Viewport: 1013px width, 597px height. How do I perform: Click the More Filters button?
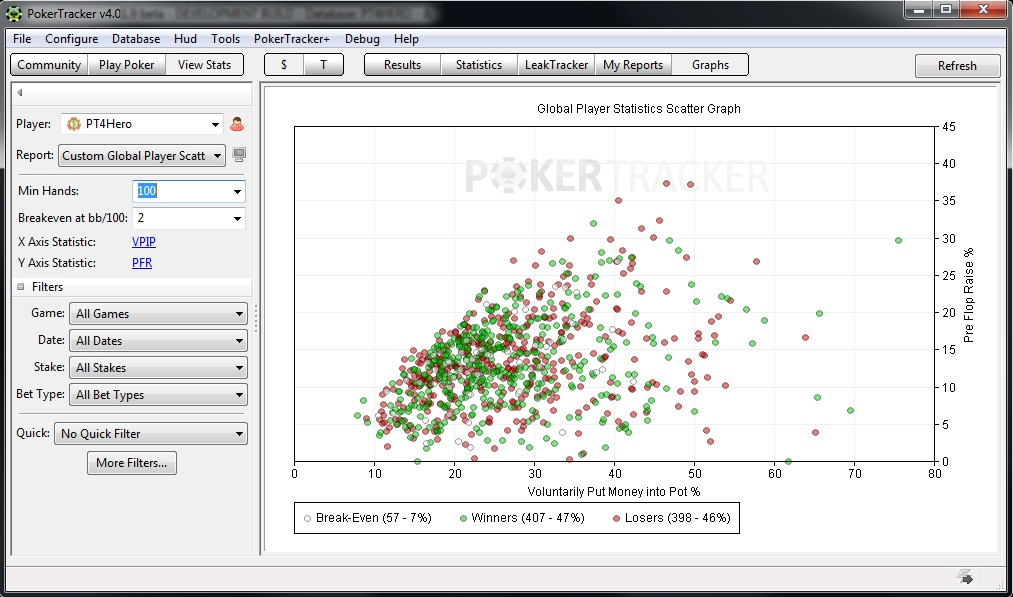131,463
